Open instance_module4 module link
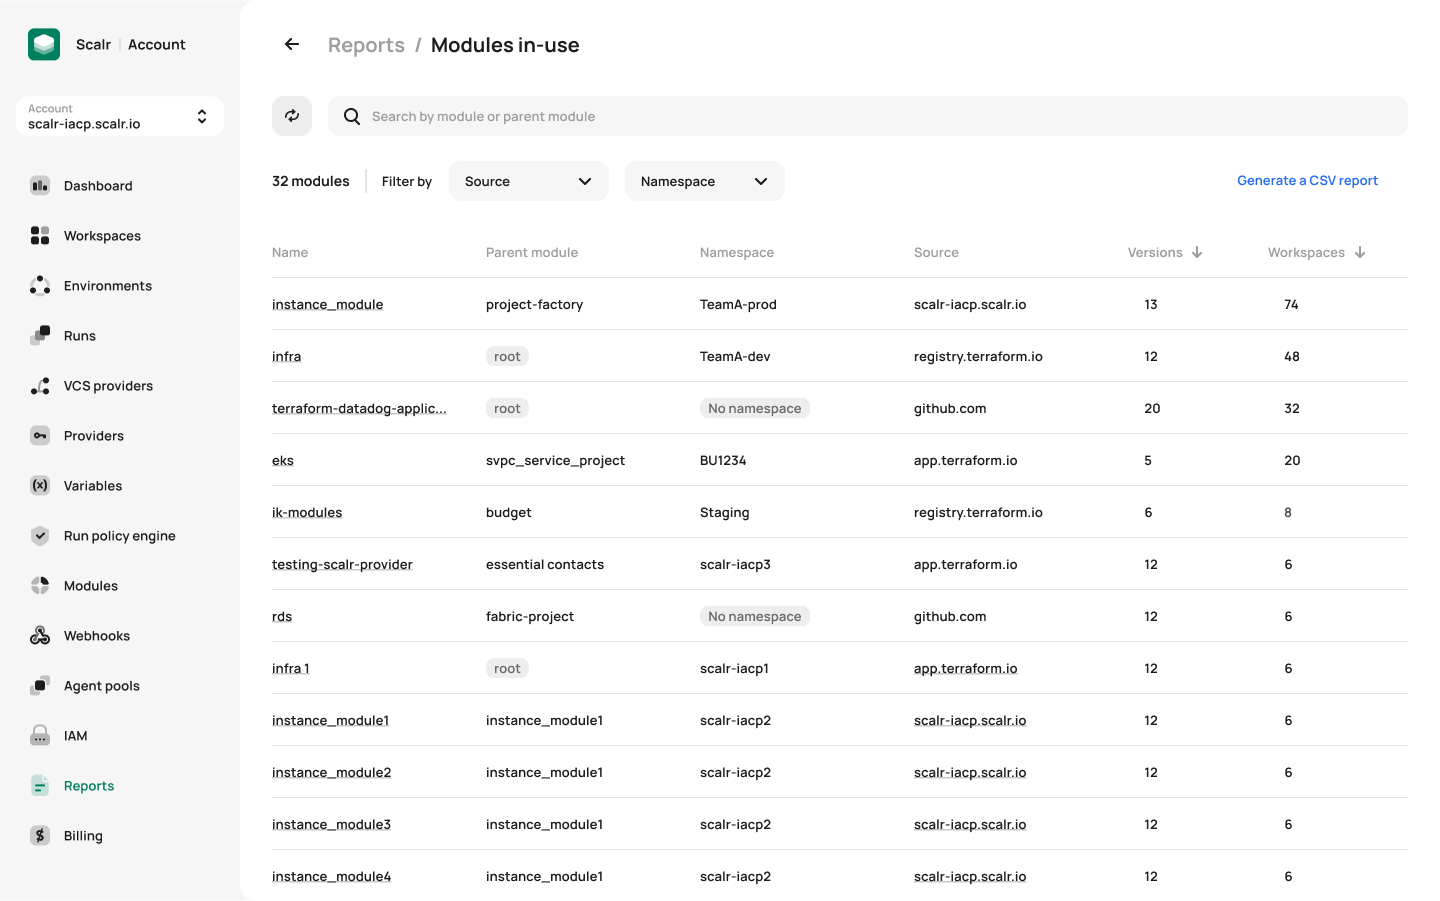The image size is (1440, 901). [x=331, y=876]
